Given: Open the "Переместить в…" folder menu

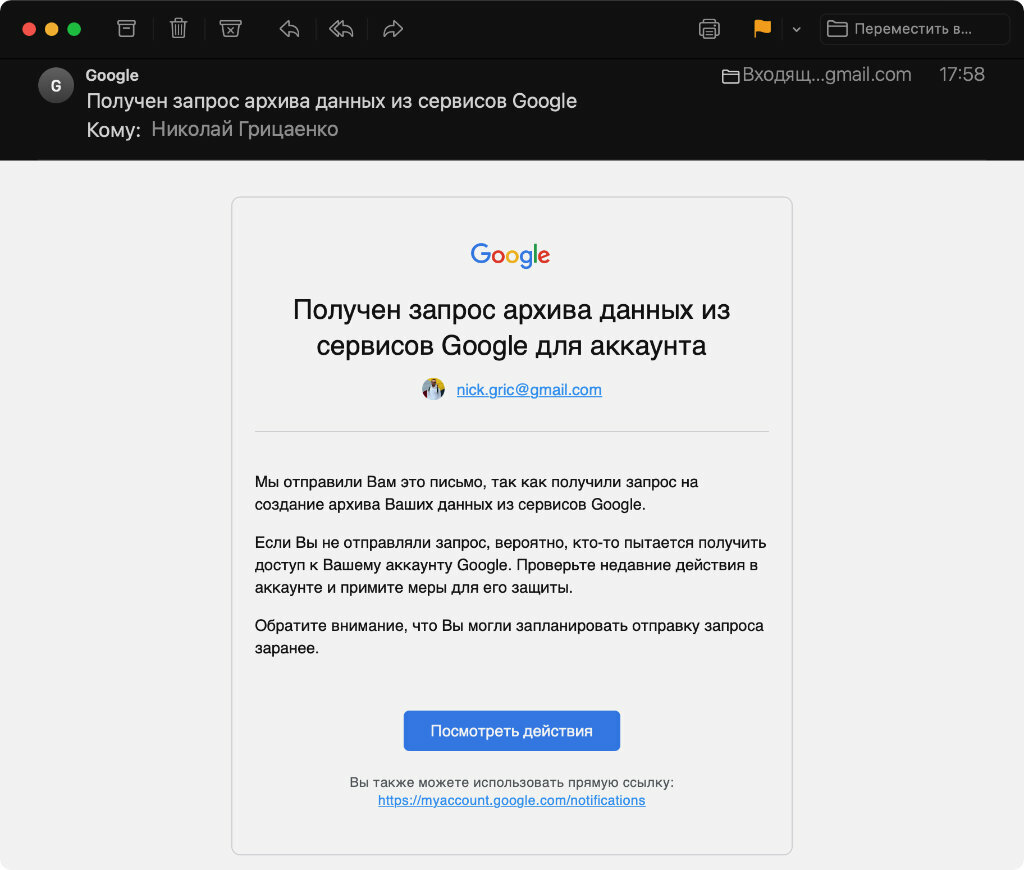Looking at the screenshot, I should pos(914,29).
